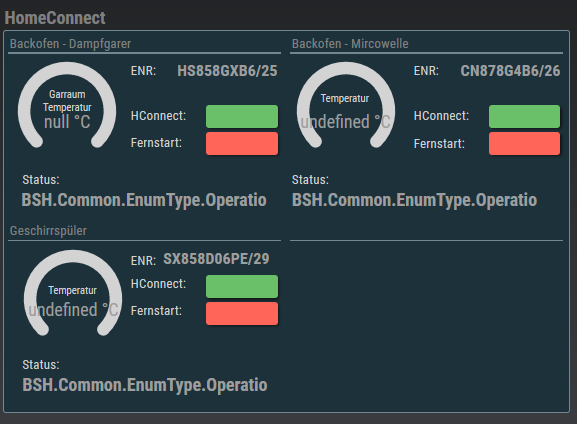Select the Geschirrspüler section title
This screenshot has height=424, width=577.
(48, 231)
